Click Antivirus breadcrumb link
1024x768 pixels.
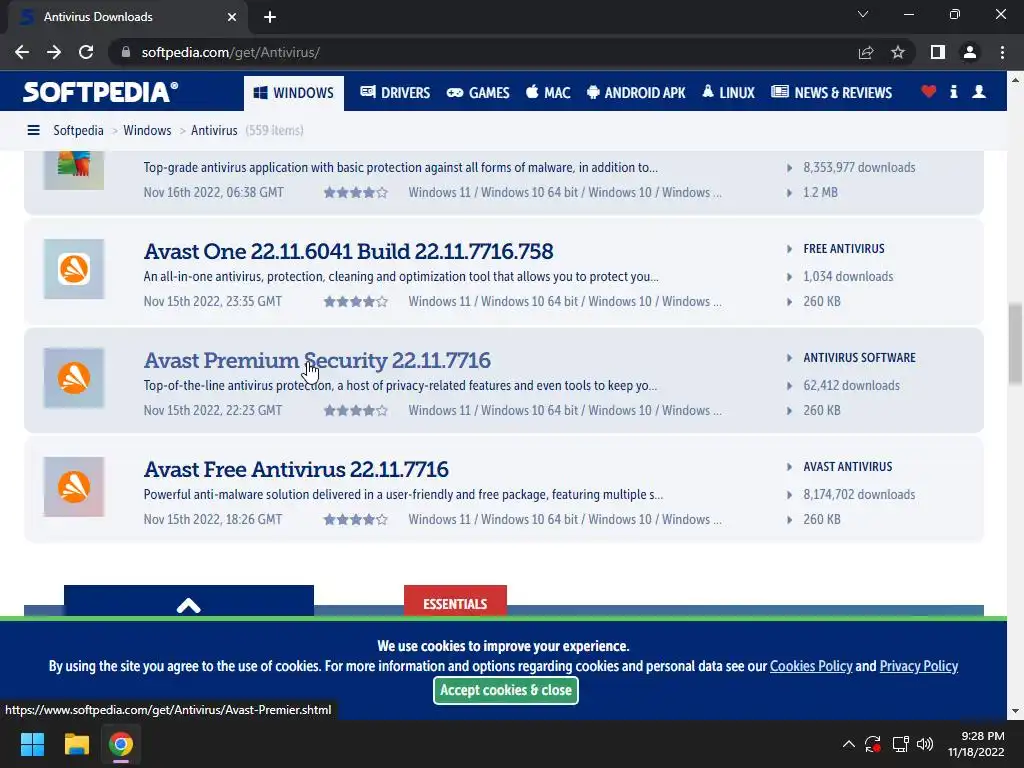tap(214, 131)
